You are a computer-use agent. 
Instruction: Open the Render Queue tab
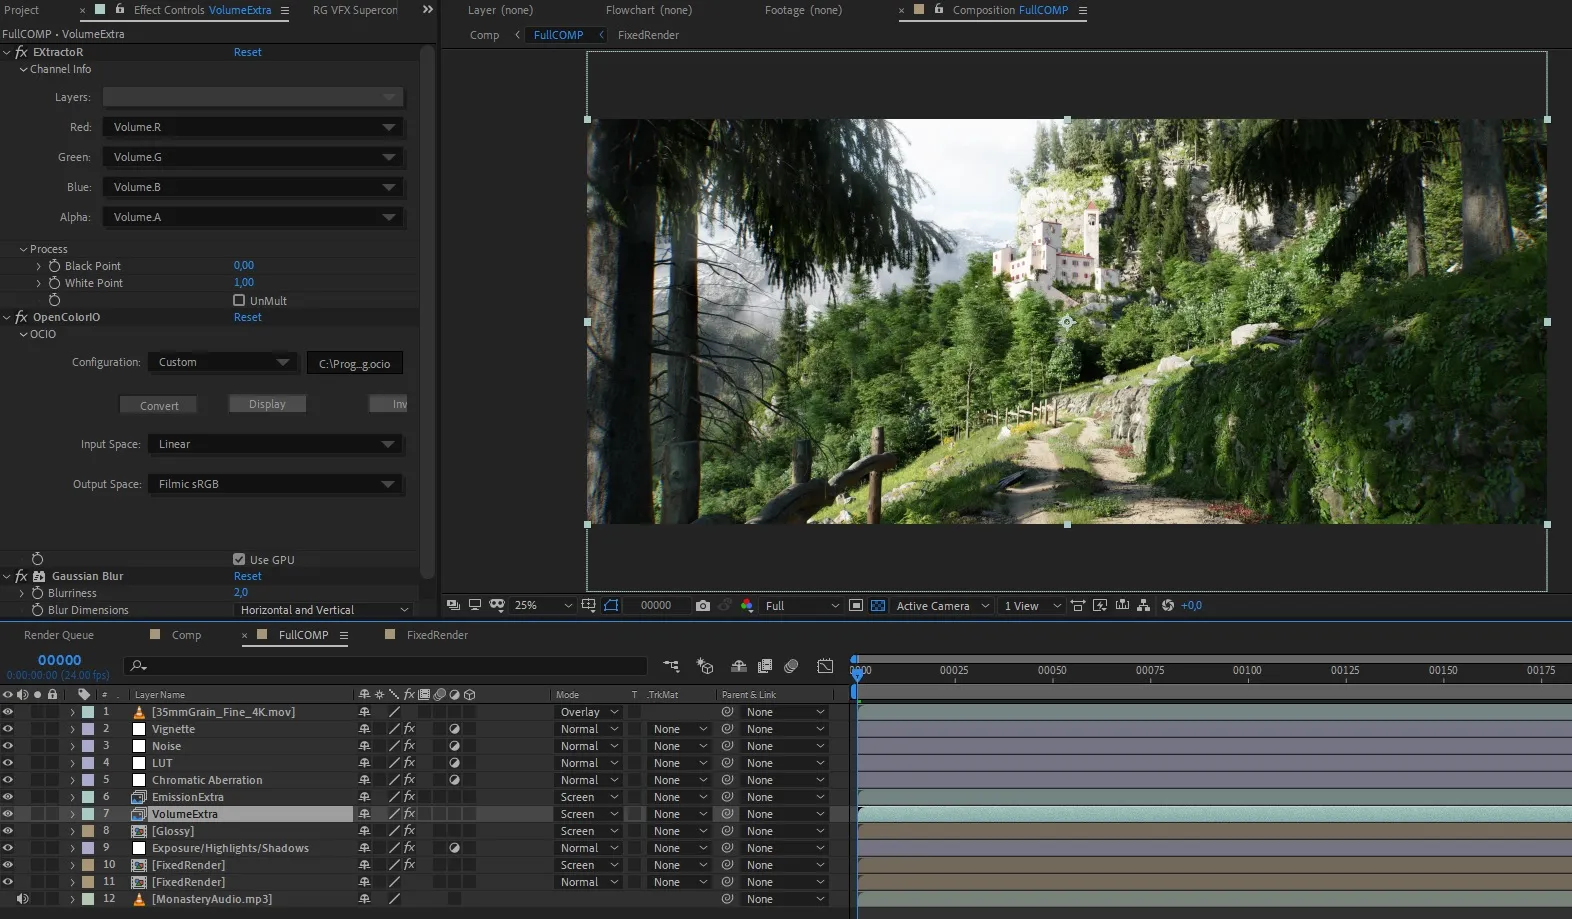click(59, 635)
